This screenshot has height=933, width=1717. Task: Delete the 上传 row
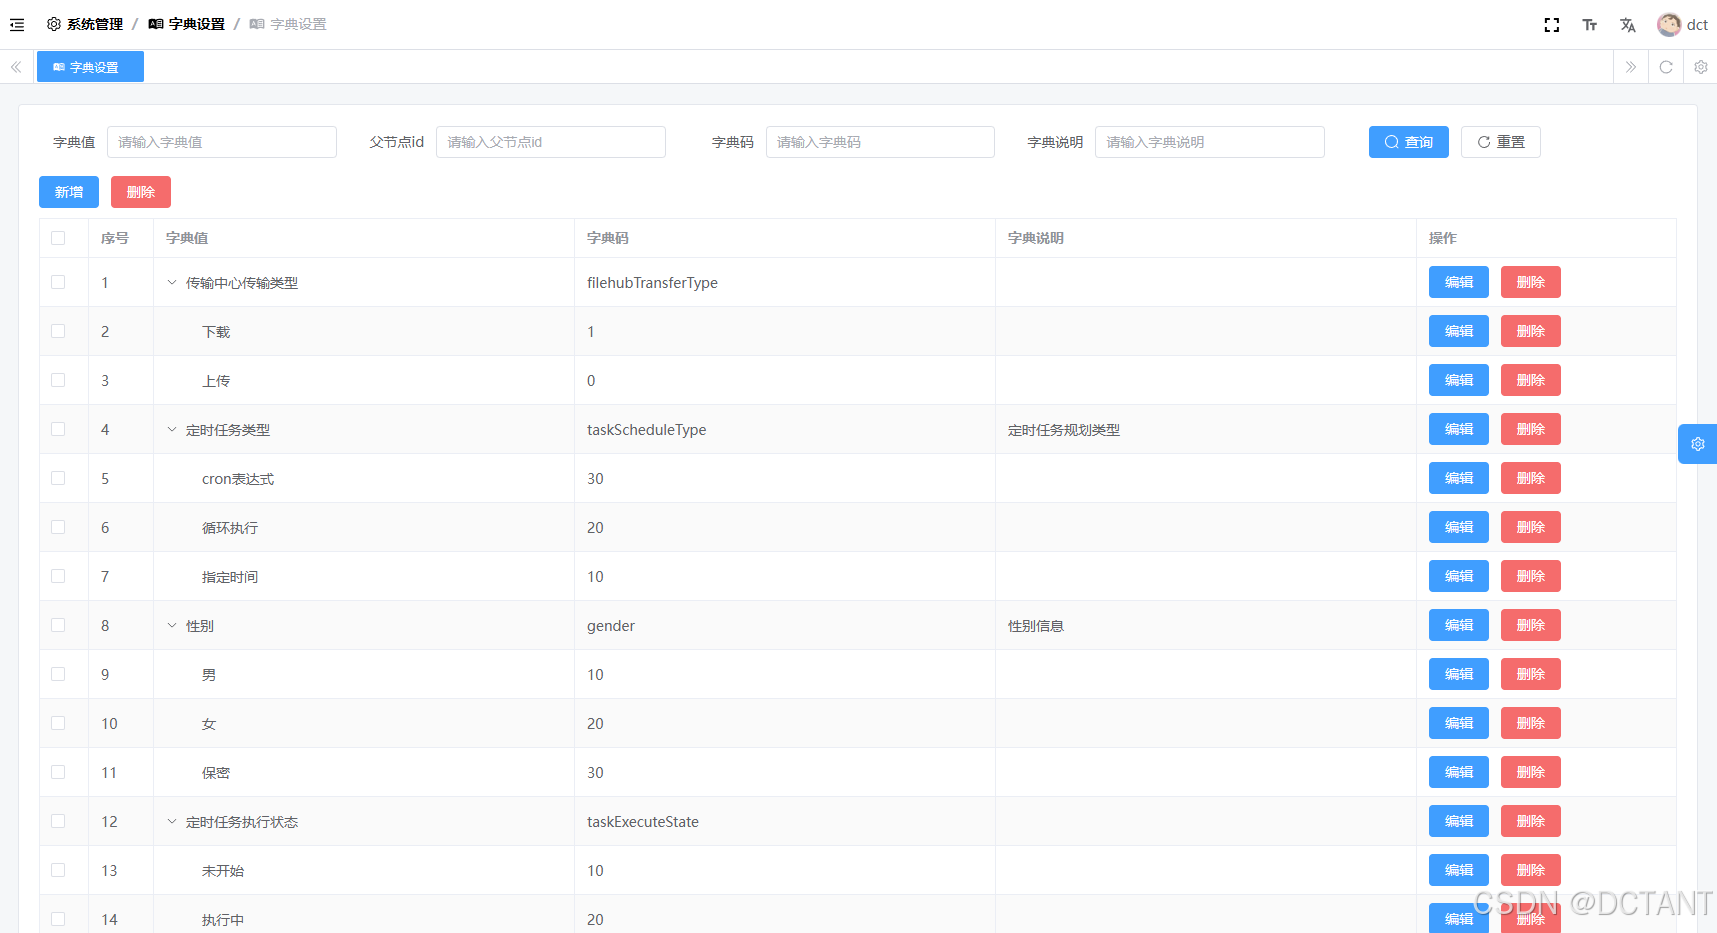pos(1531,380)
